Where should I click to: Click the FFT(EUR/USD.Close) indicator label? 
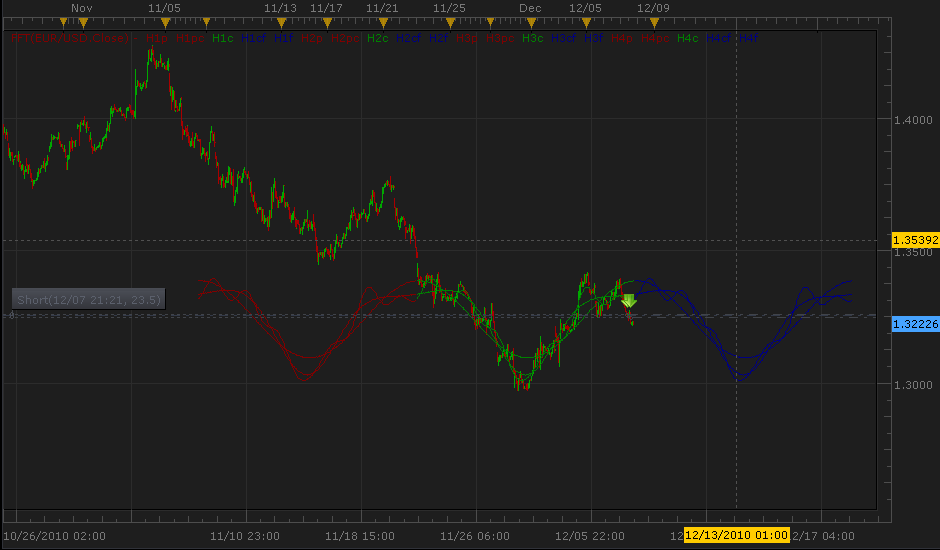(70, 38)
